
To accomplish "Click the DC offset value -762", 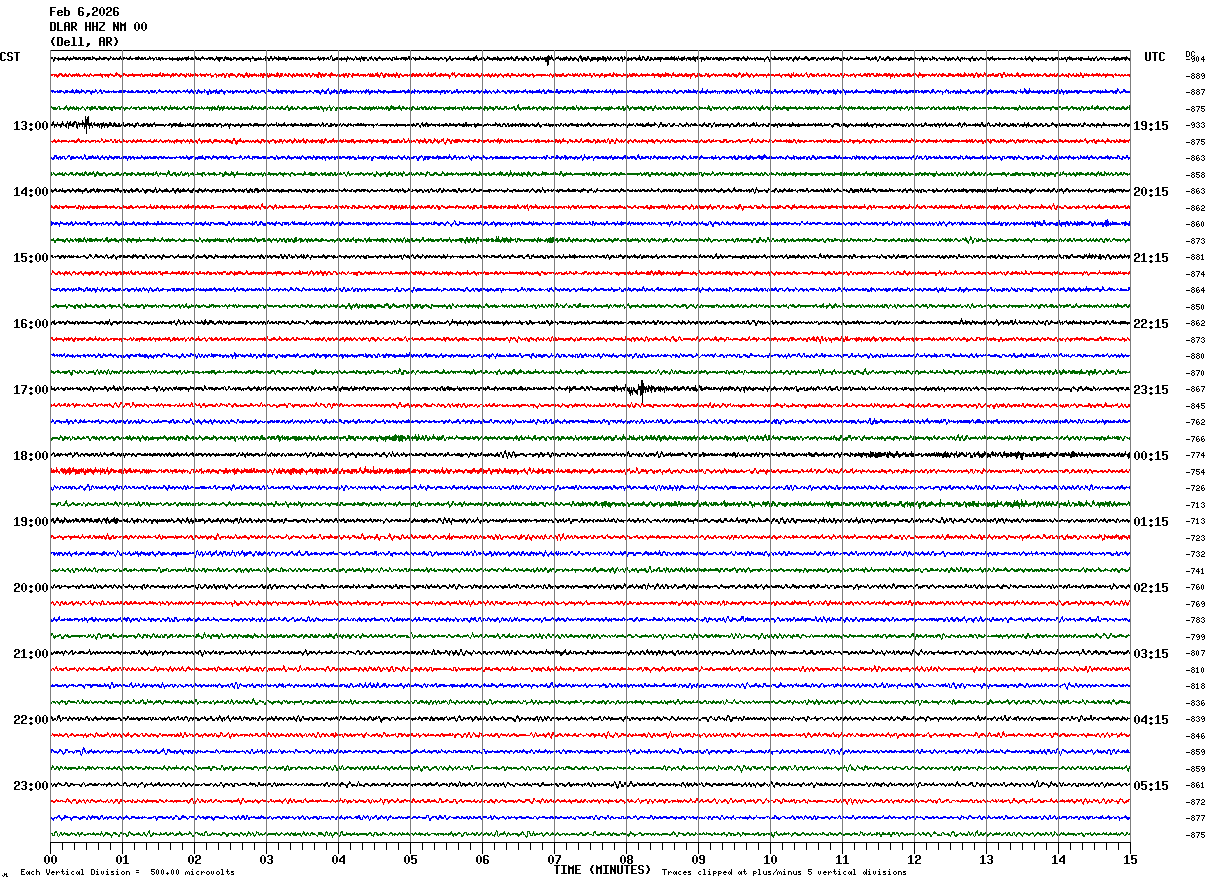I will coord(1195,423).
